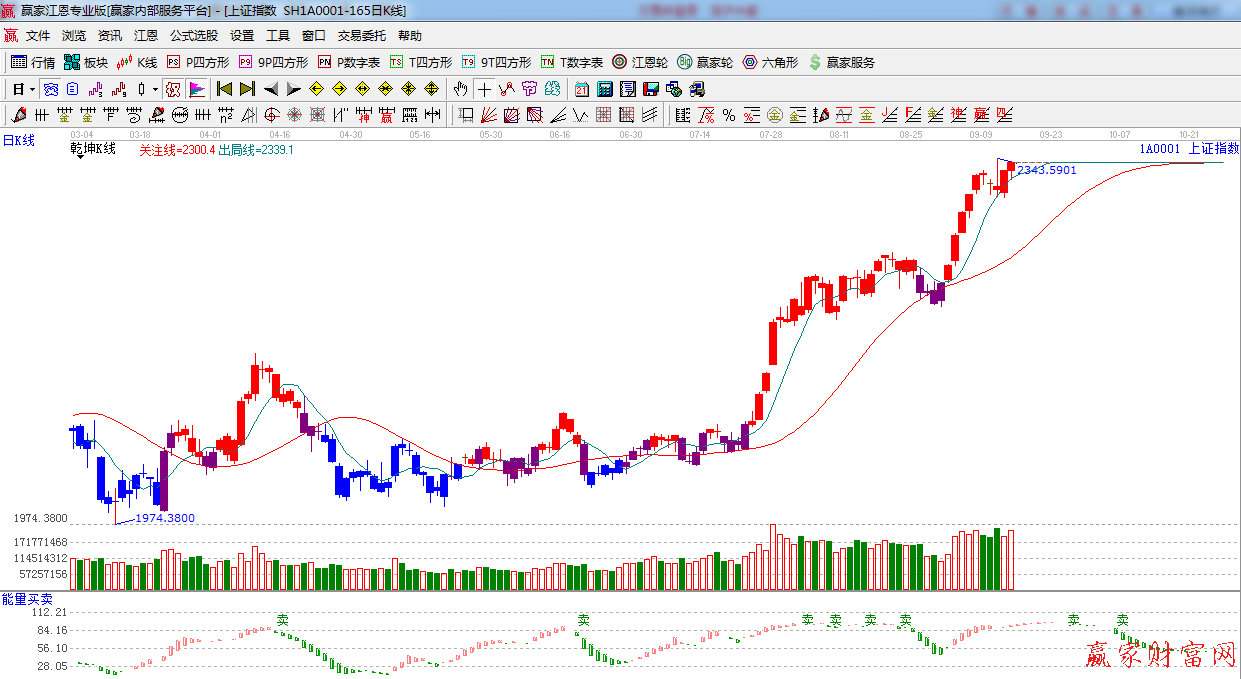Select the percent (%) drawing tool

(x=729, y=115)
